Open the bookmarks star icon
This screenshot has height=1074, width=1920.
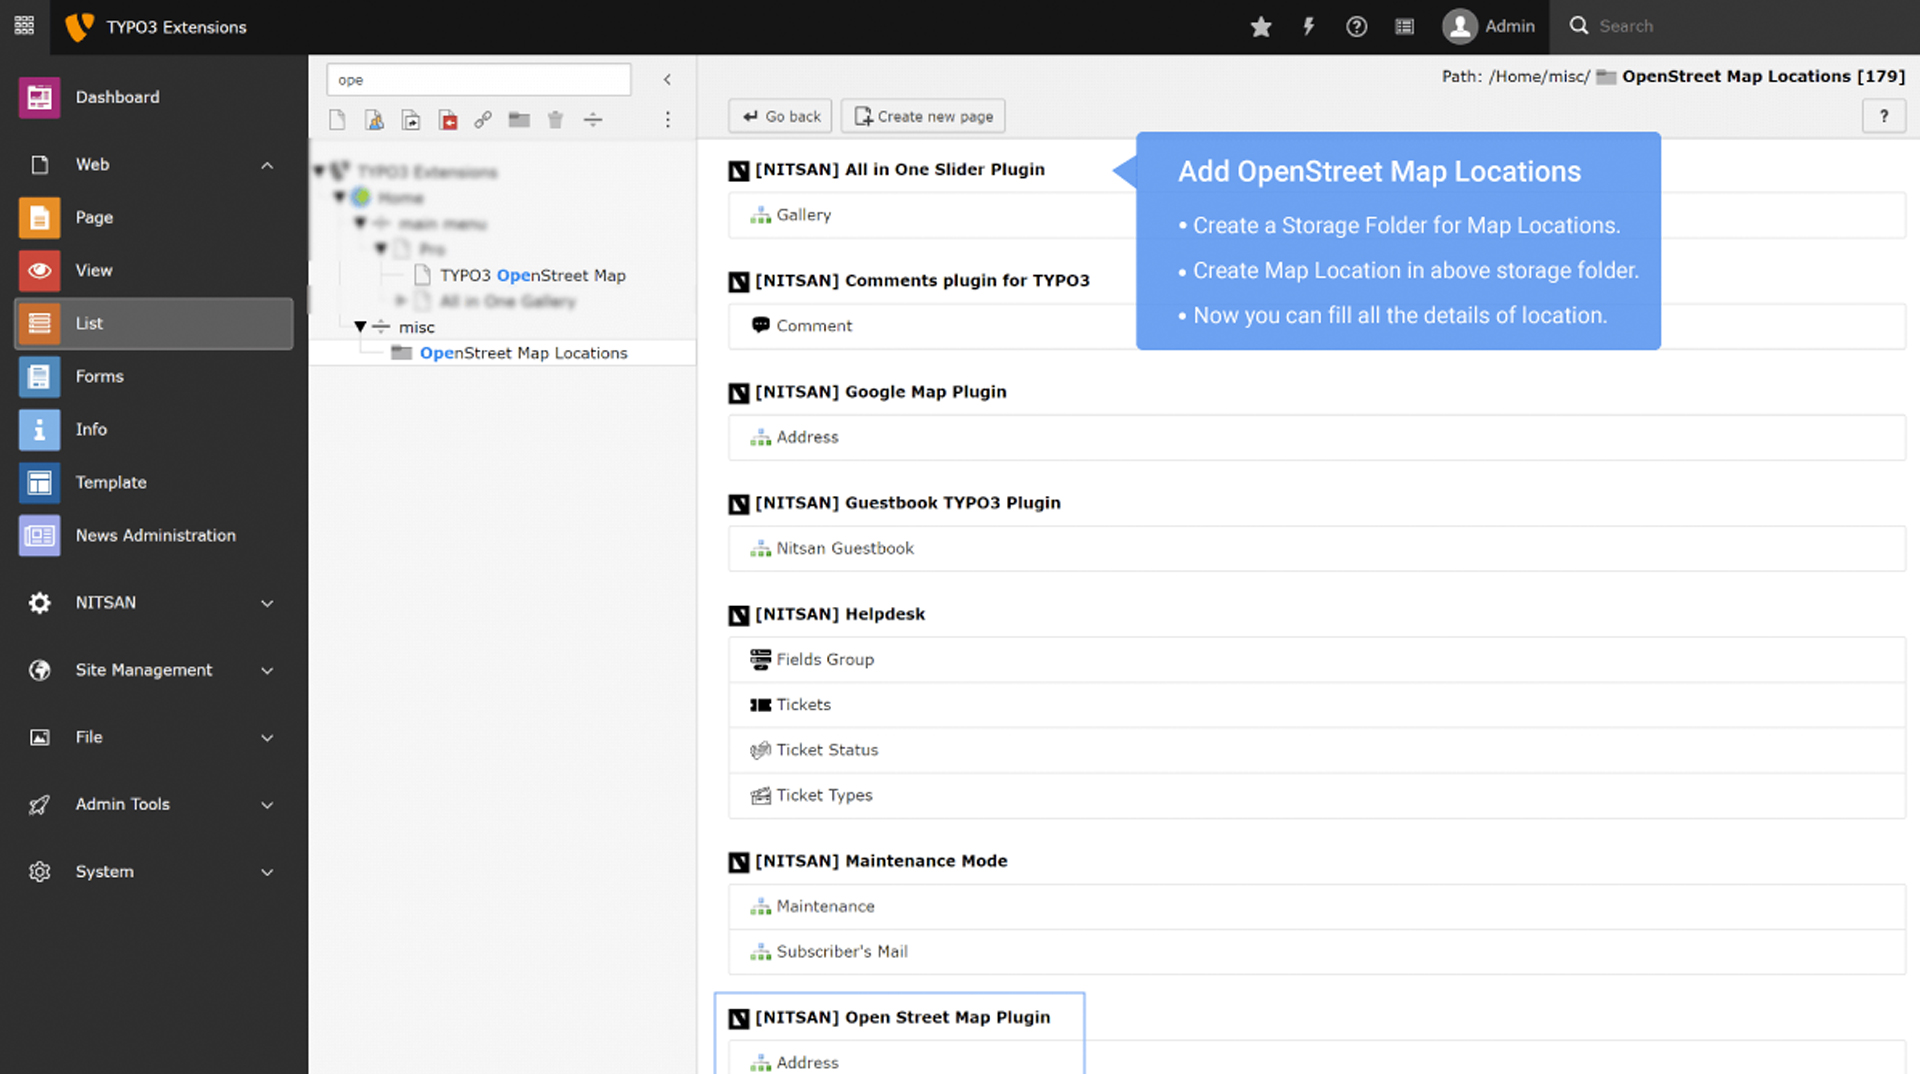pyautogui.click(x=1261, y=27)
